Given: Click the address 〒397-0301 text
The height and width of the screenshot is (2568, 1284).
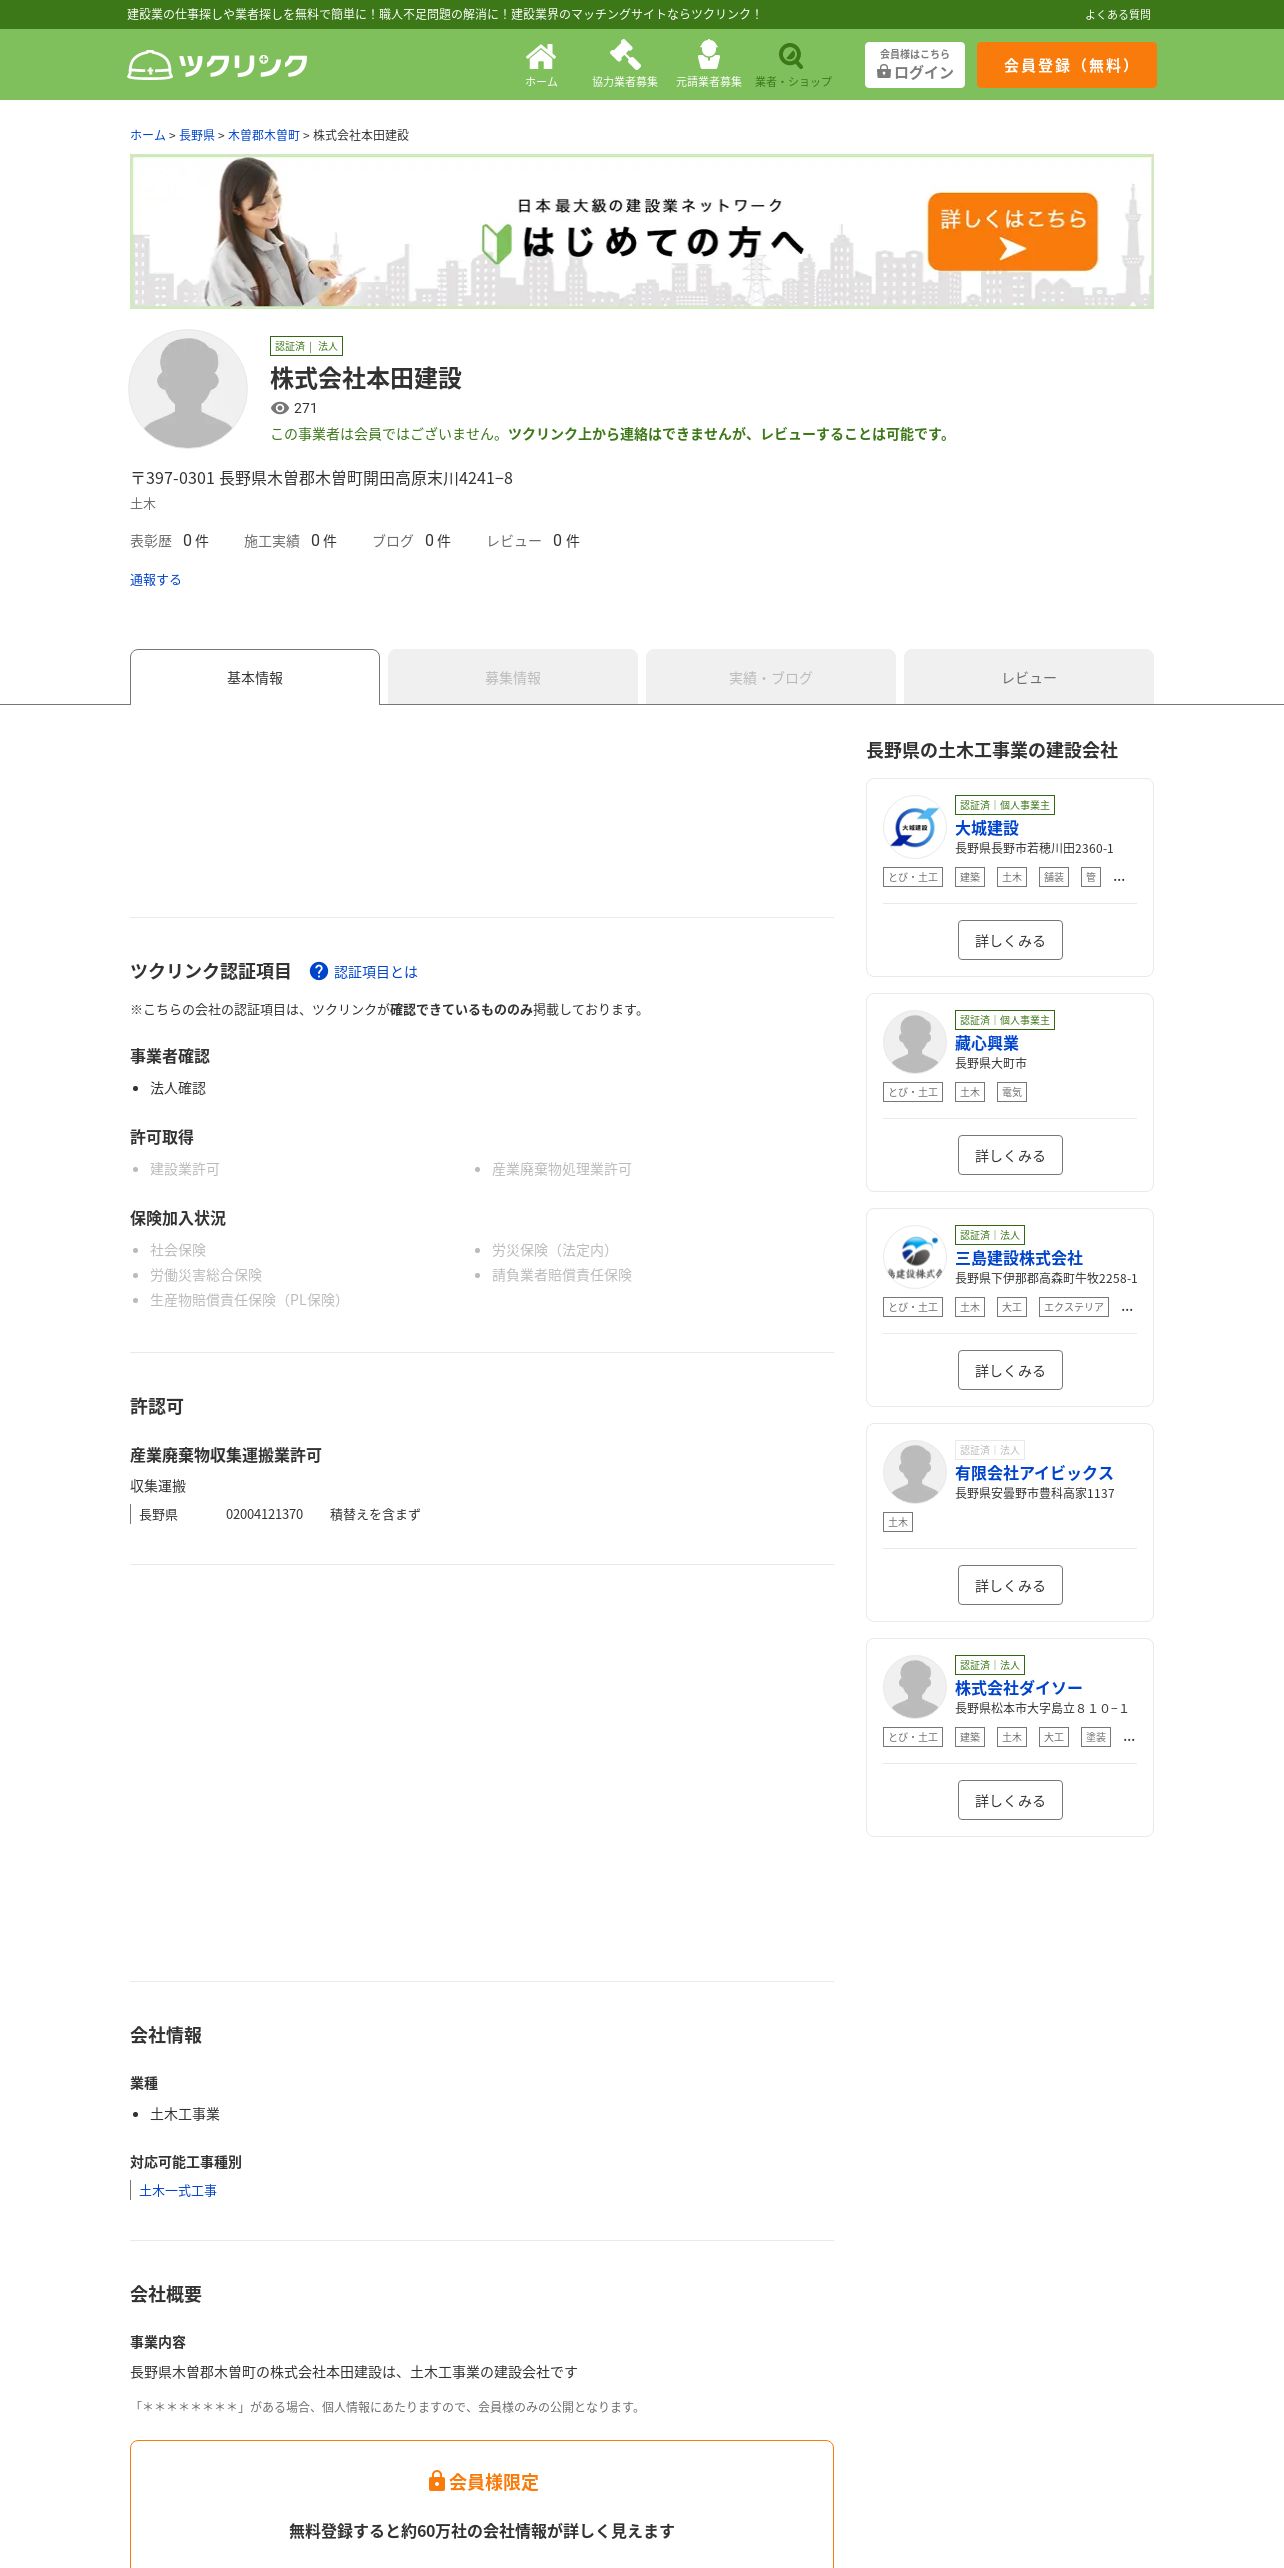Looking at the screenshot, I should coord(322,478).
